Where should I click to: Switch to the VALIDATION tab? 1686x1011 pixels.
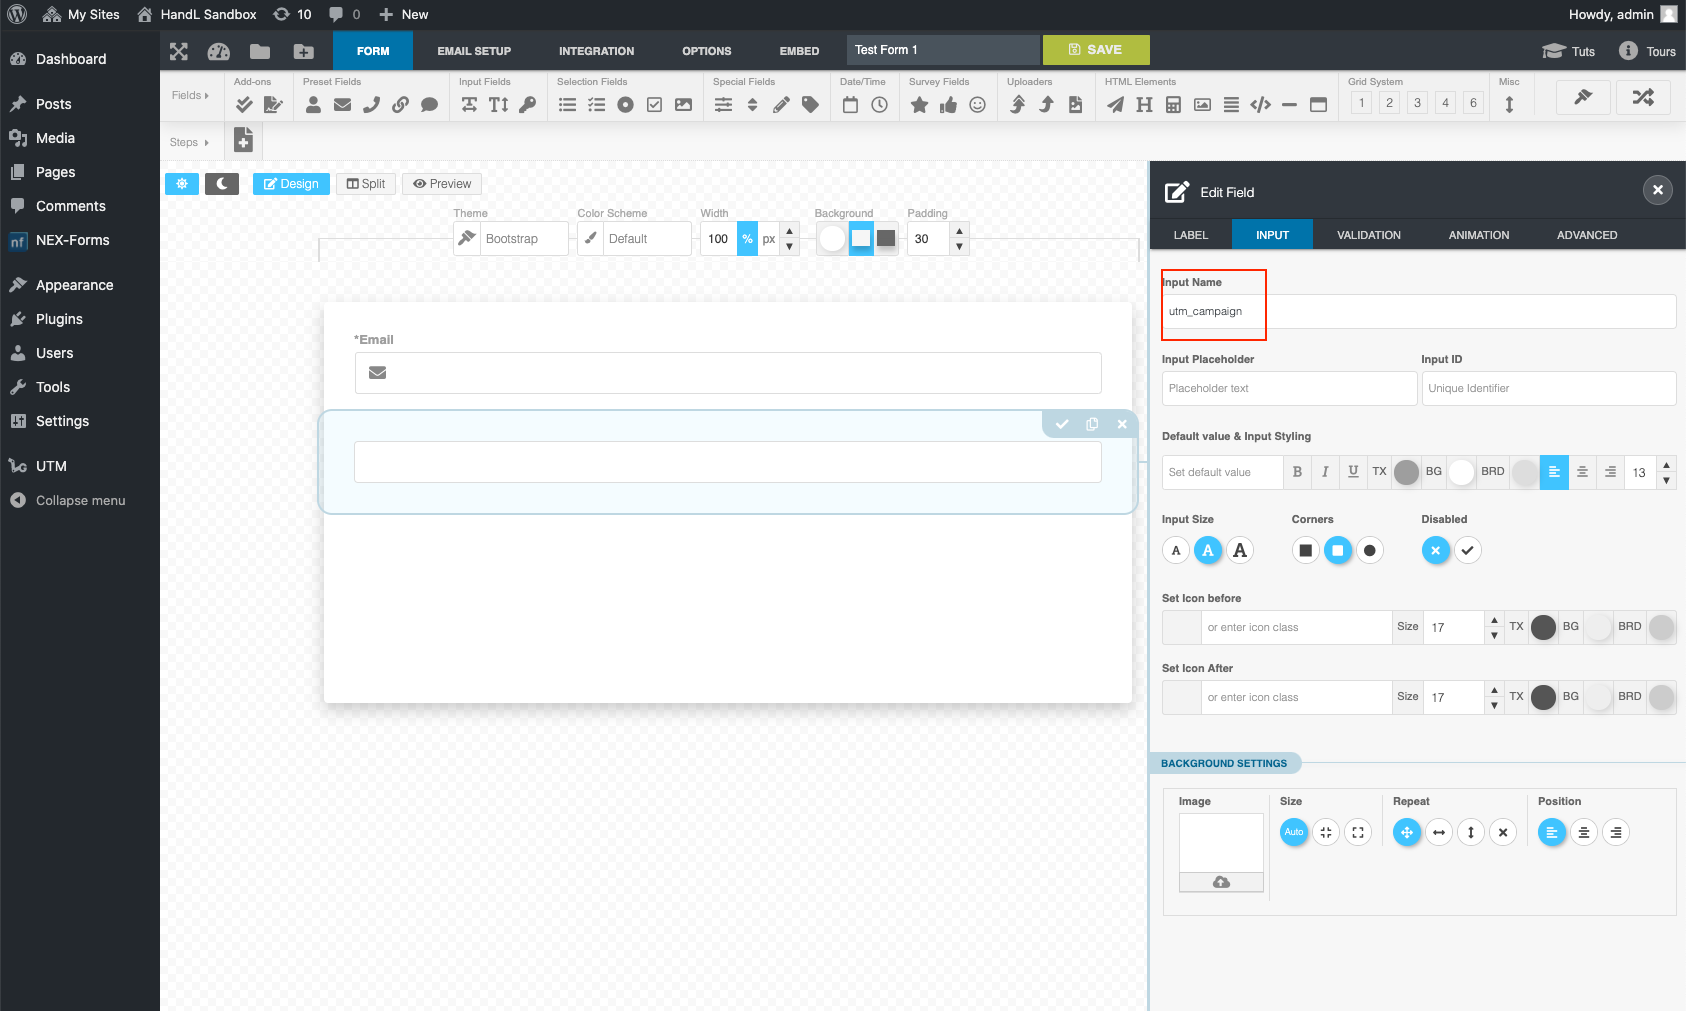pos(1368,235)
